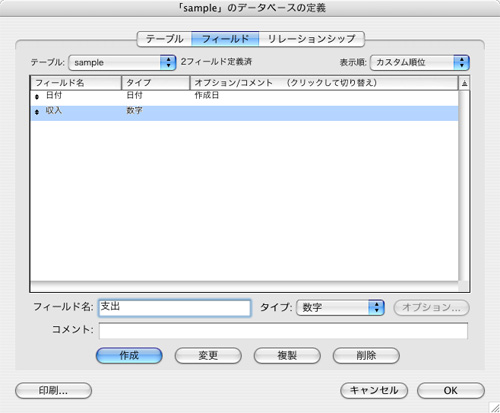Click the コメント comment input field
Viewport: 500px width, 413px height.
(x=283, y=331)
